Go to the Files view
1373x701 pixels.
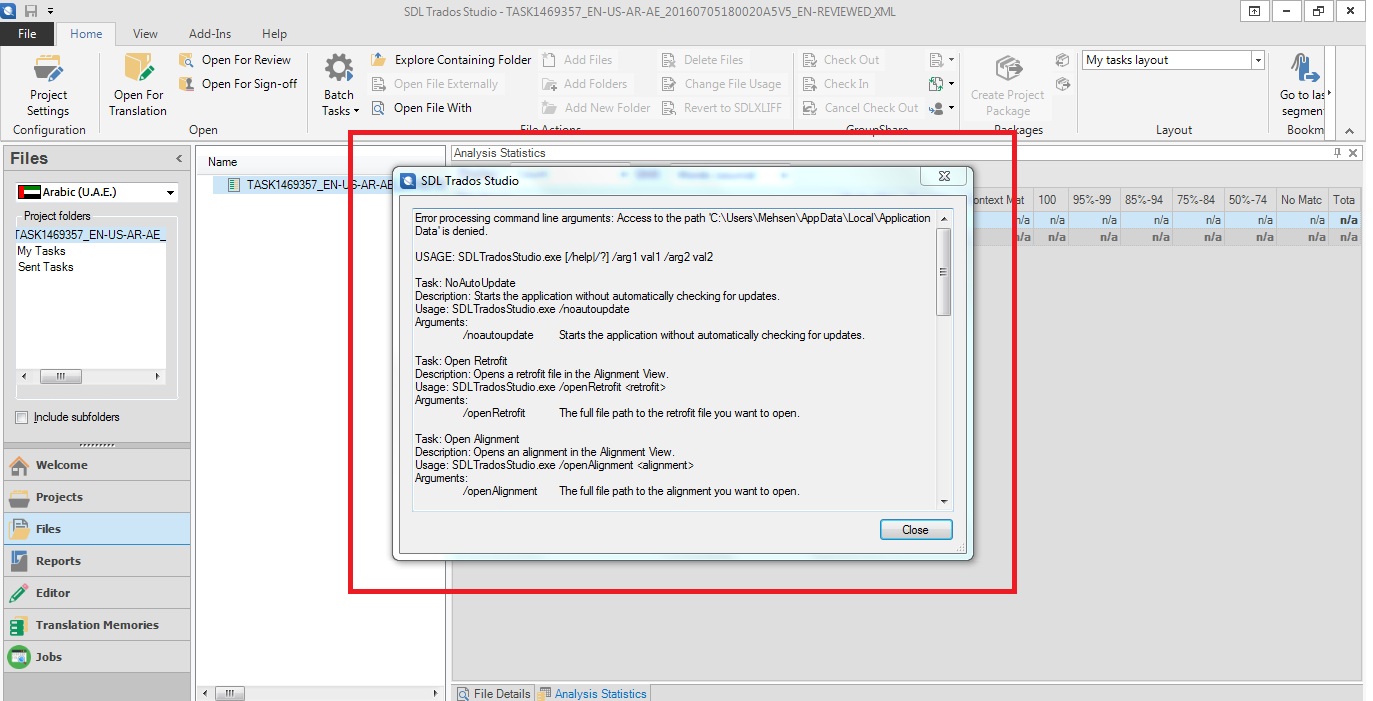97,529
